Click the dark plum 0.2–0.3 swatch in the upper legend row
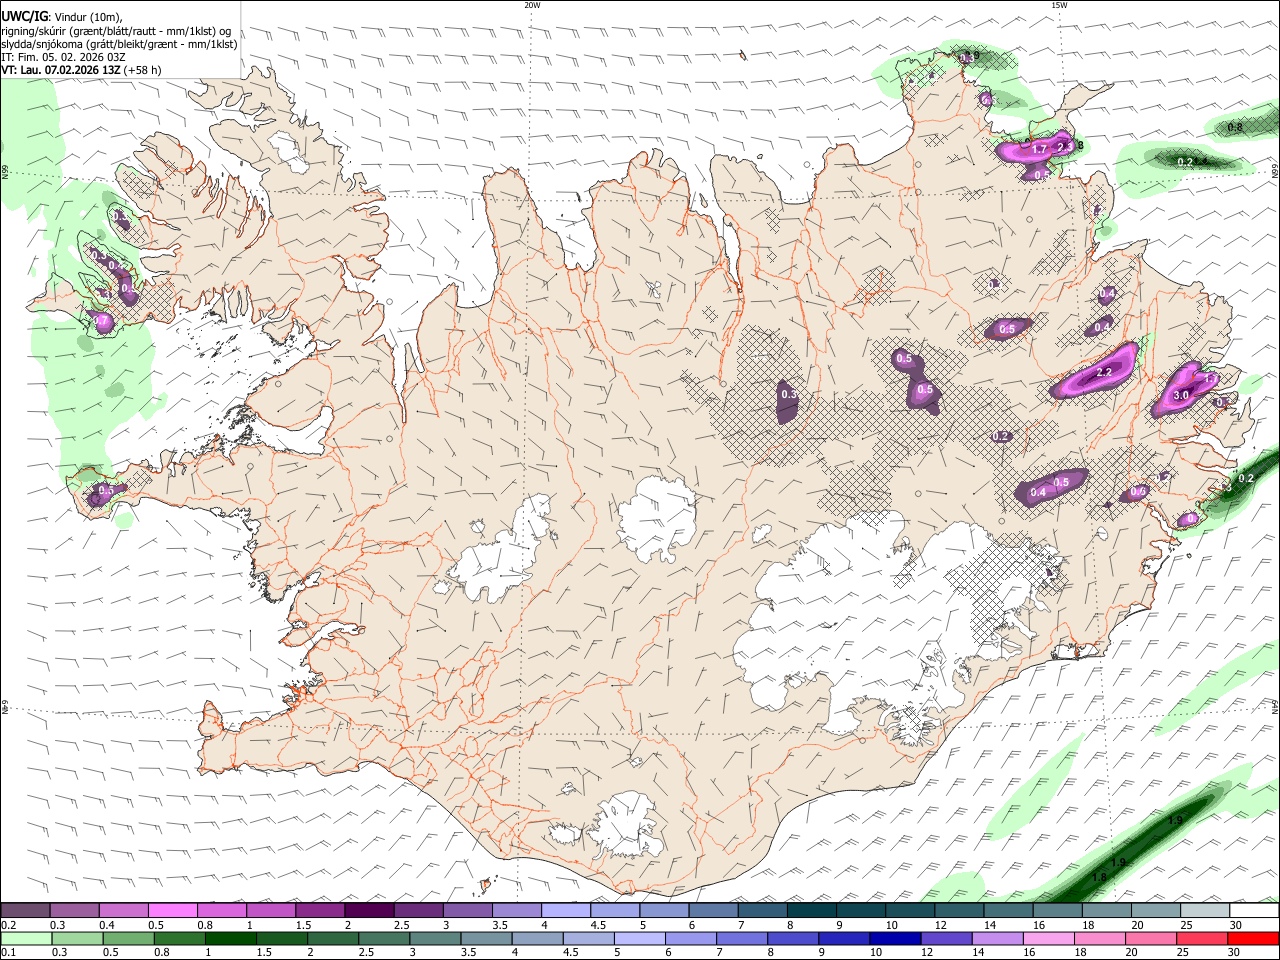Image resolution: width=1280 pixels, height=960 pixels. (26, 910)
